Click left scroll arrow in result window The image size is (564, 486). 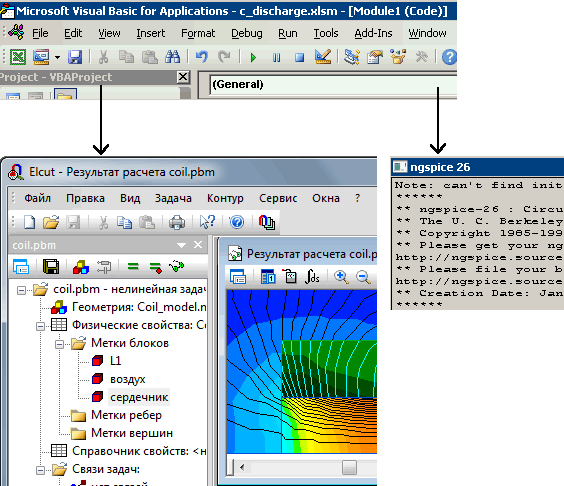[x=242, y=467]
